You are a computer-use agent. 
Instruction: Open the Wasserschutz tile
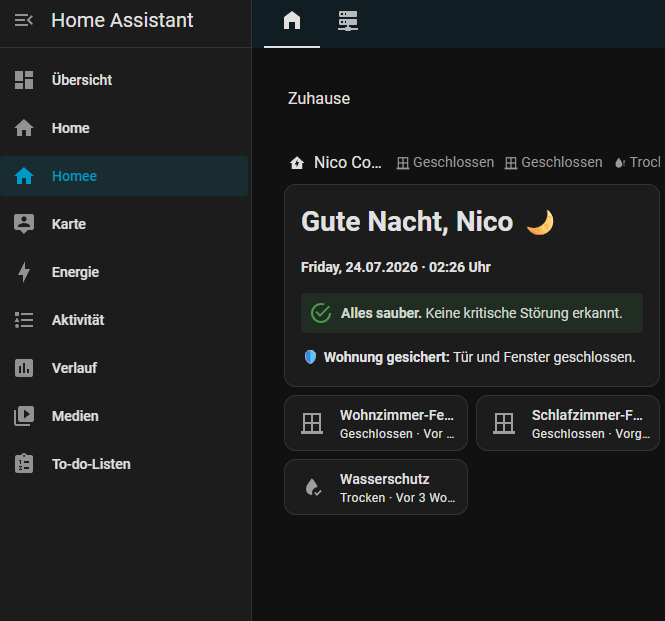[376, 487]
